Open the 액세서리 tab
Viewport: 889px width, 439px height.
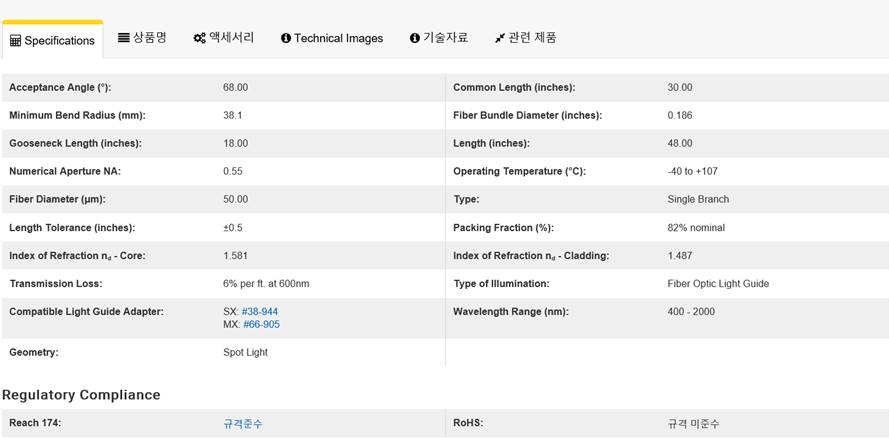[231, 38]
